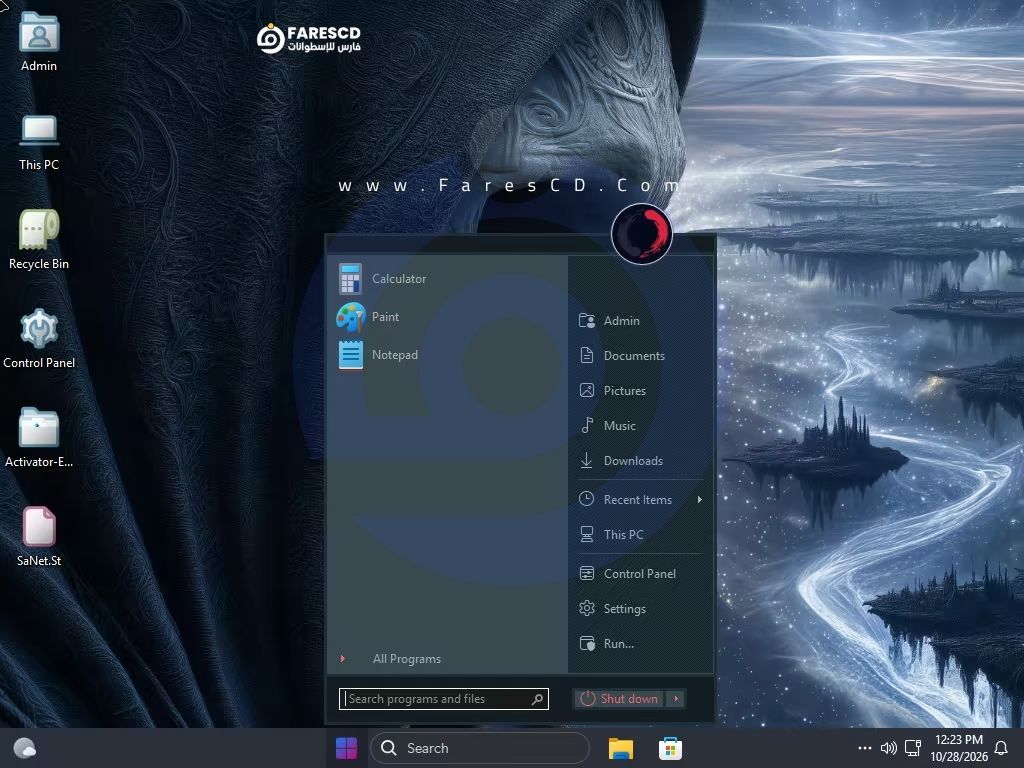Click the Shut down button

(618, 699)
